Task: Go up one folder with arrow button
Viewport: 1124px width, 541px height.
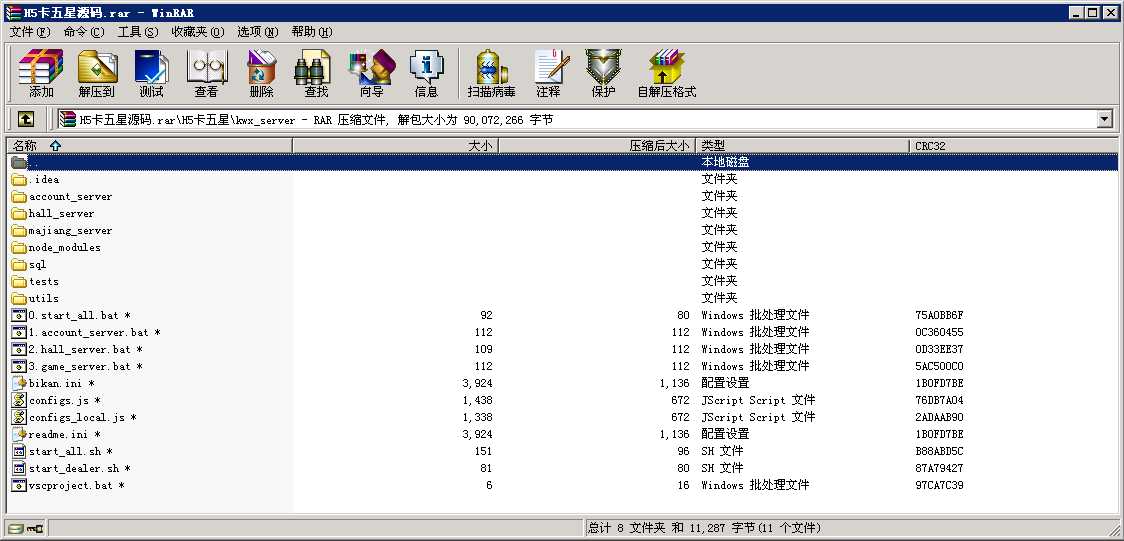Action: point(26,120)
